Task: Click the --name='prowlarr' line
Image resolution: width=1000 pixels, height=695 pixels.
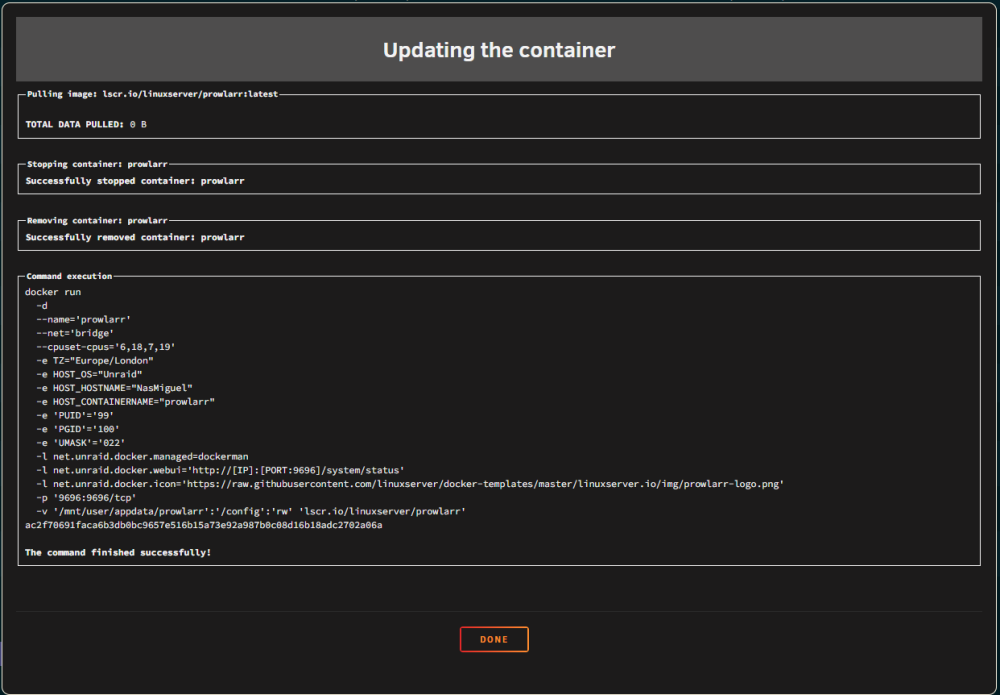Action: pyautogui.click(x=84, y=319)
